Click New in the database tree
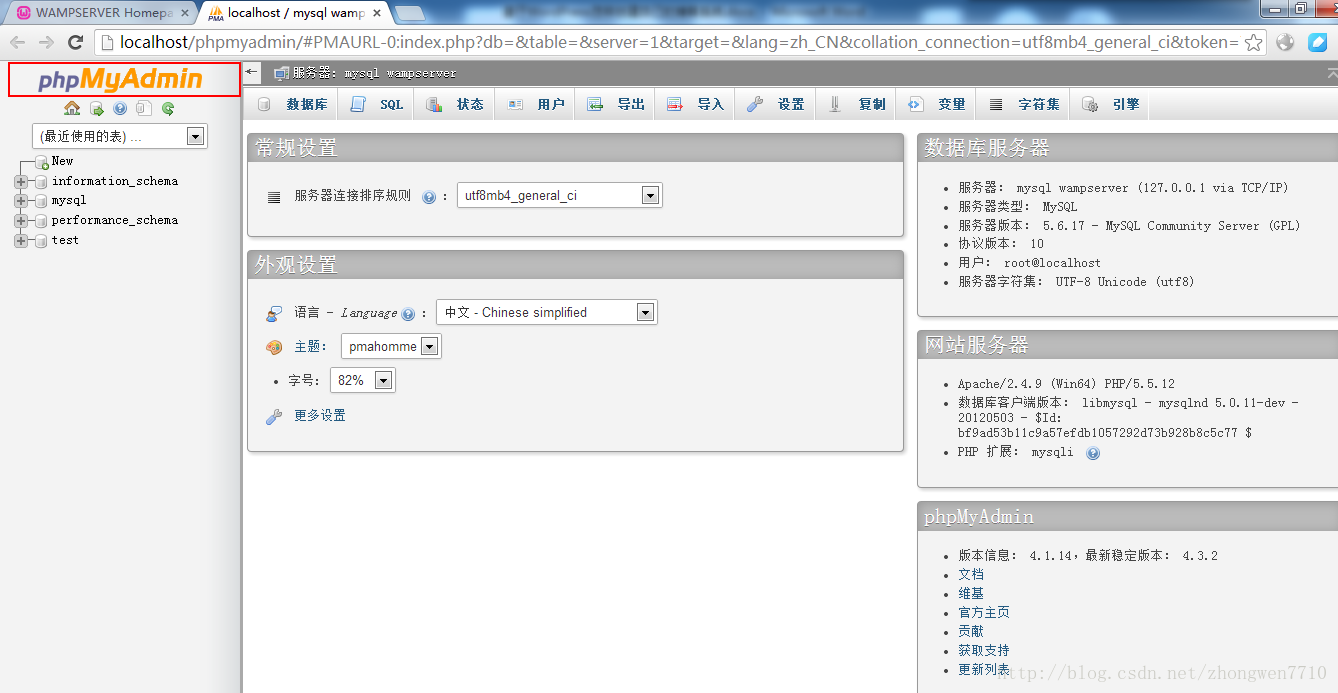Image resolution: width=1338 pixels, height=693 pixels. (x=62, y=161)
